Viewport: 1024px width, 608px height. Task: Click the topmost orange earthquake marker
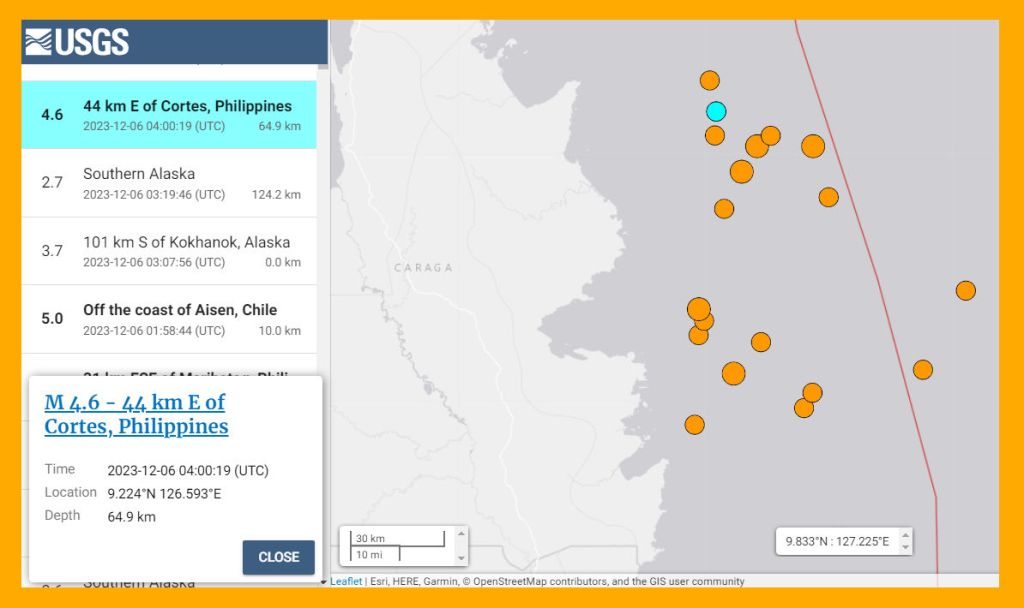tap(709, 81)
